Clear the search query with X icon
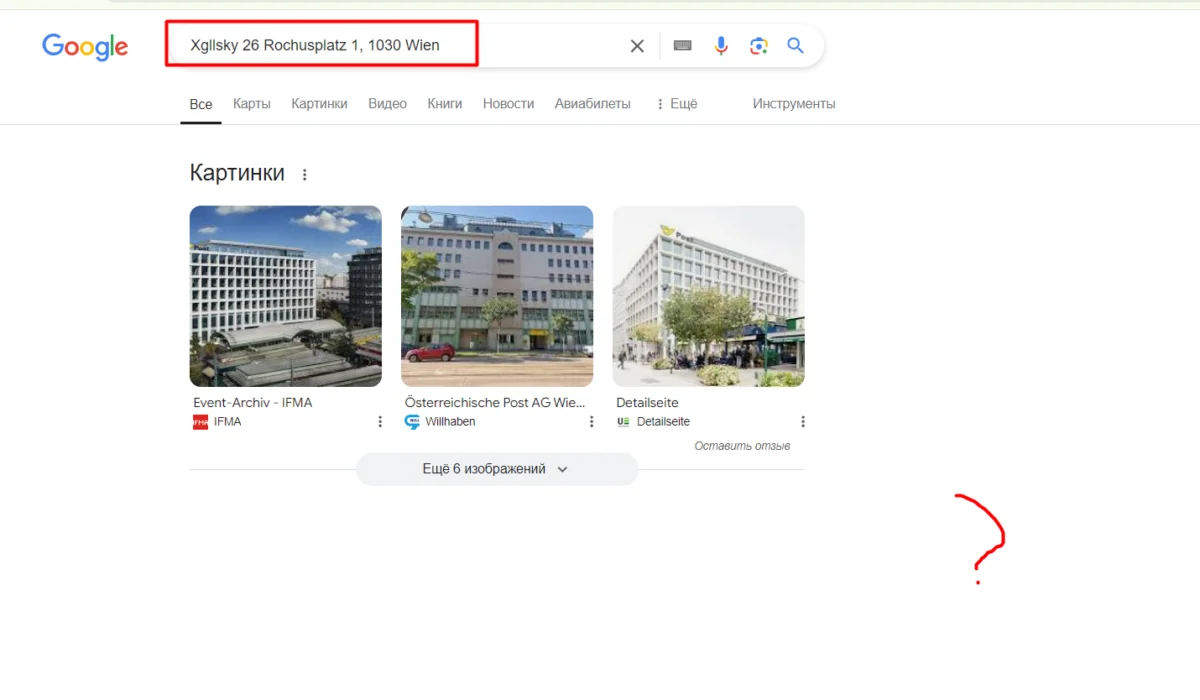 pos(637,46)
